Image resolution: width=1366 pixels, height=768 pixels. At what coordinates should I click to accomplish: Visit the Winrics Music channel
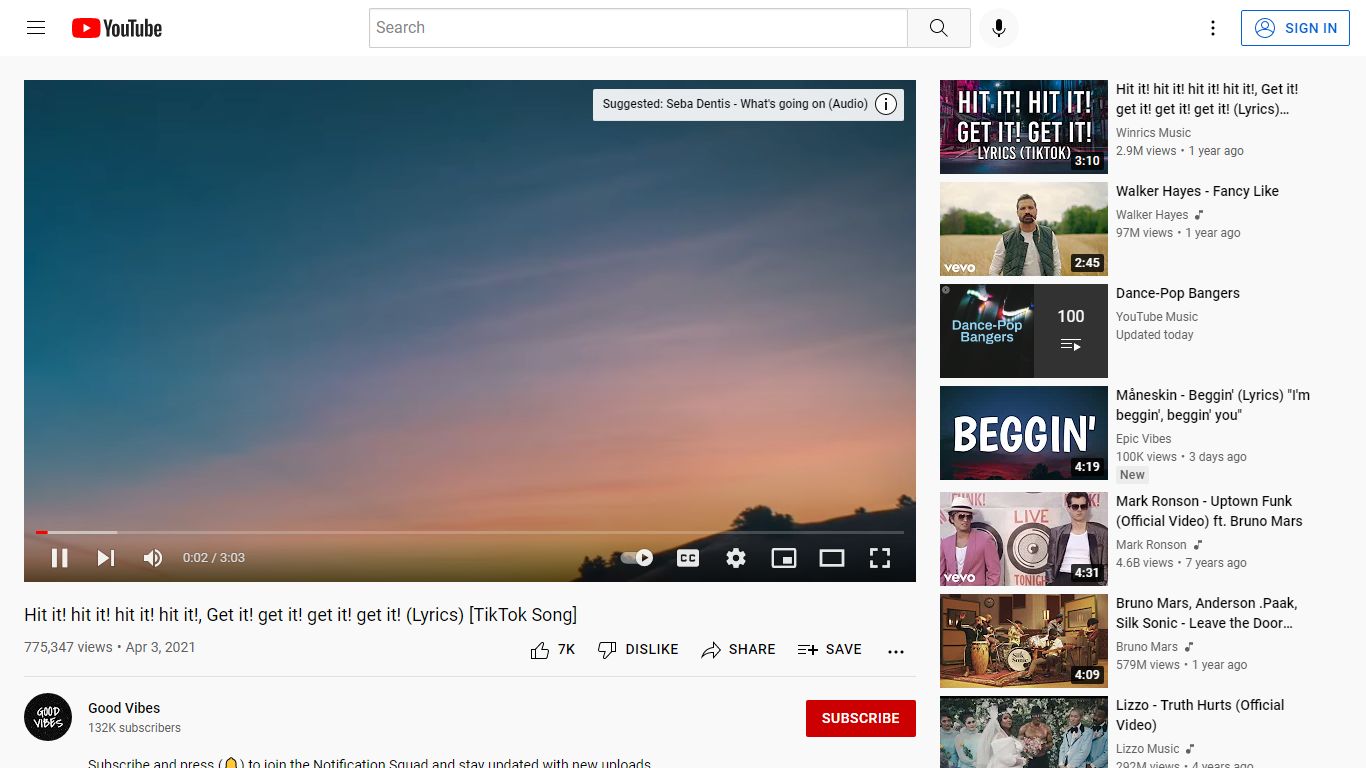pos(1153,133)
